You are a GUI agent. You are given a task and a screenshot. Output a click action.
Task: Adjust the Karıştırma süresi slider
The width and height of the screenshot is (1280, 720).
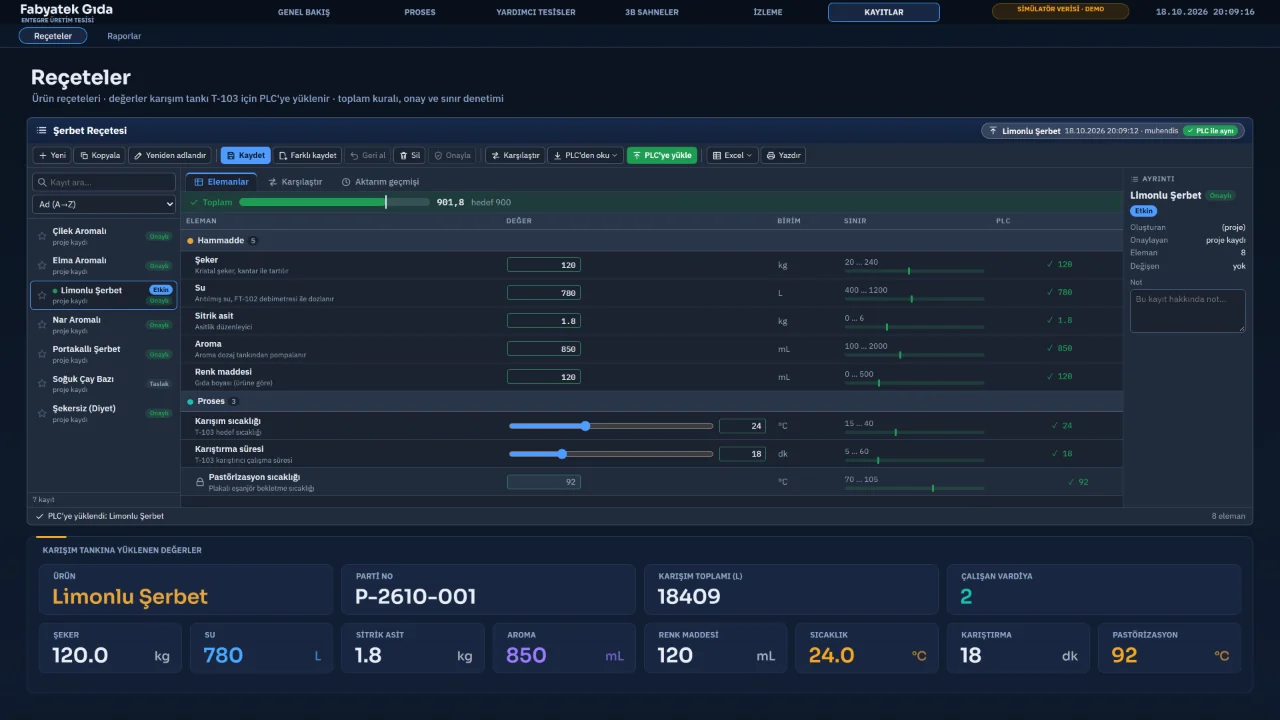[611, 454]
